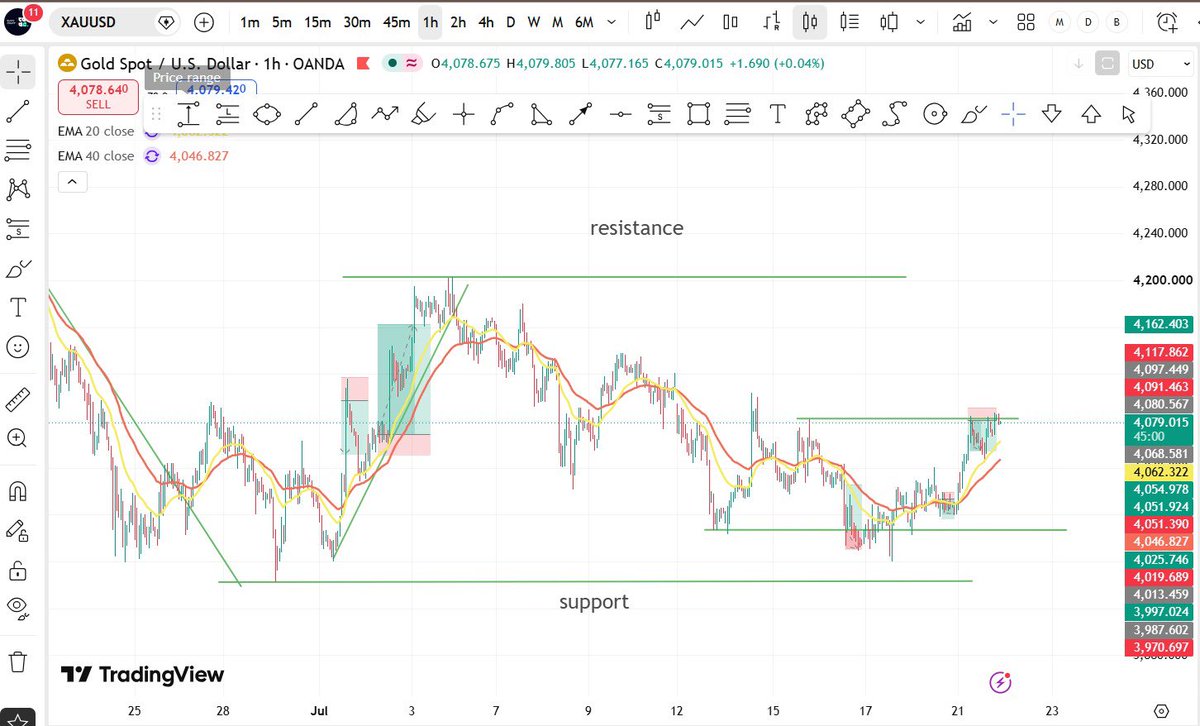
Task: Click the red SELL price button
Action: pos(98,96)
